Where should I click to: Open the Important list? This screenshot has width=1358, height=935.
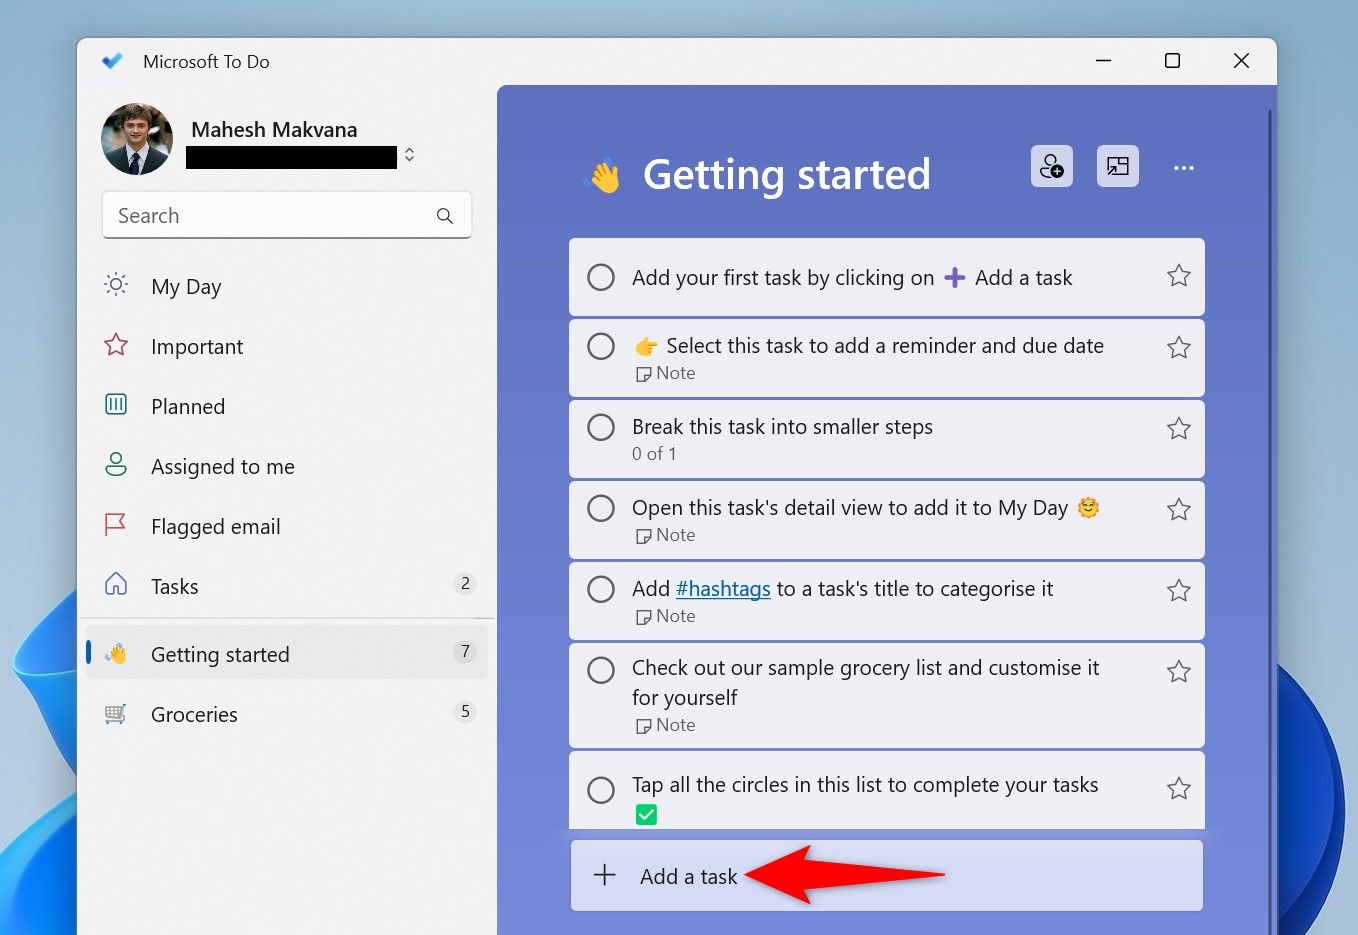(287, 347)
